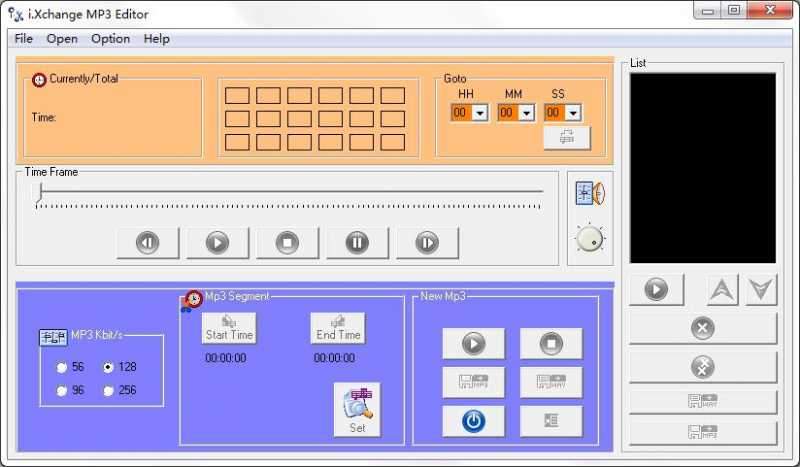Pause playback in Time Frame panel
The height and width of the screenshot is (467, 800).
pos(357,242)
